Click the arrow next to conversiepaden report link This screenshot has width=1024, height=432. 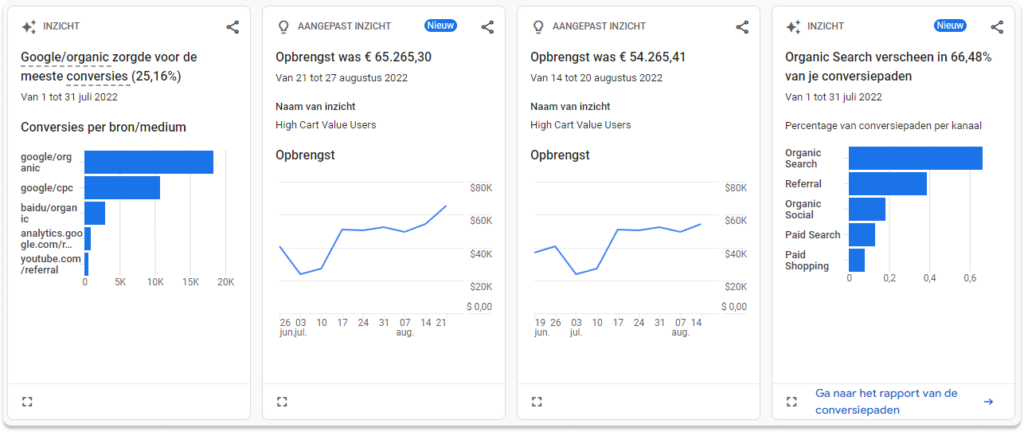pyautogui.click(x=988, y=402)
